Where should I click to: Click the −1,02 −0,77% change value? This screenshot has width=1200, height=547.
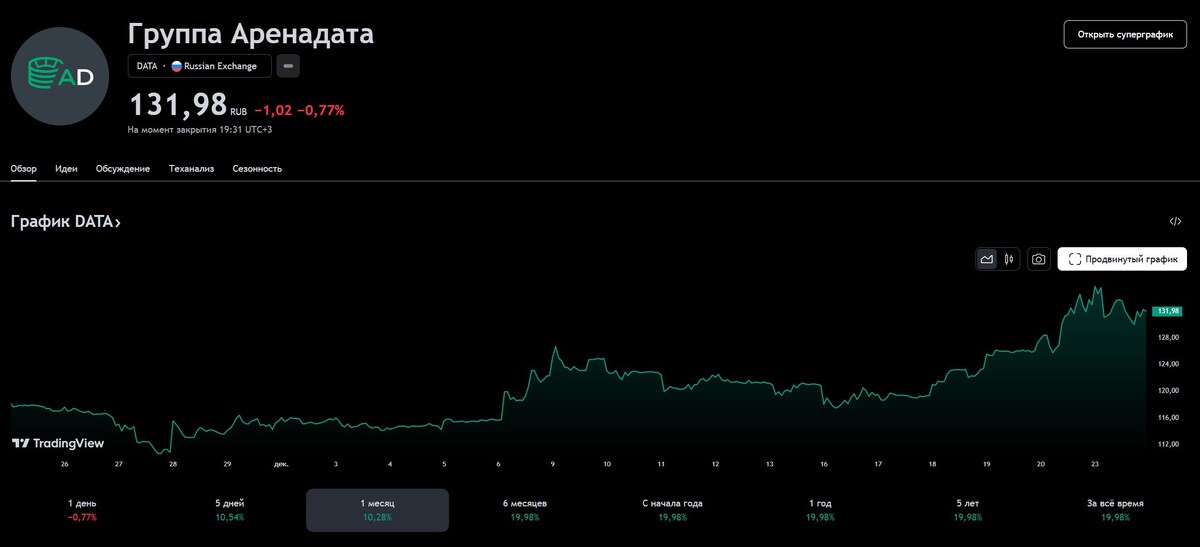pos(299,111)
